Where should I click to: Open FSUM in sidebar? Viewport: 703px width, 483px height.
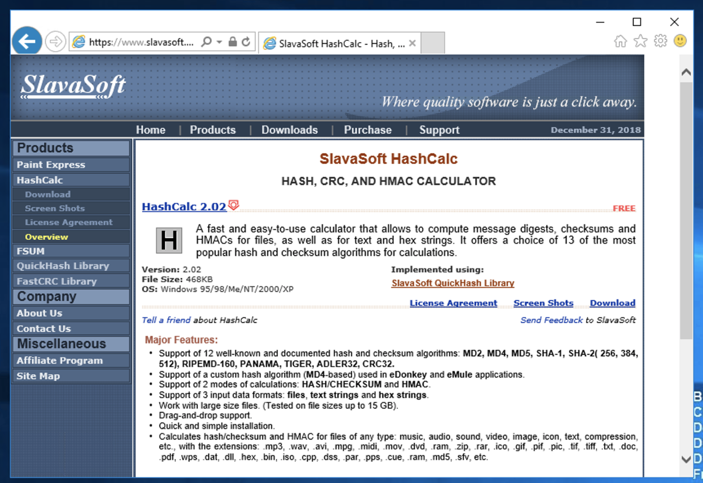tap(71, 251)
